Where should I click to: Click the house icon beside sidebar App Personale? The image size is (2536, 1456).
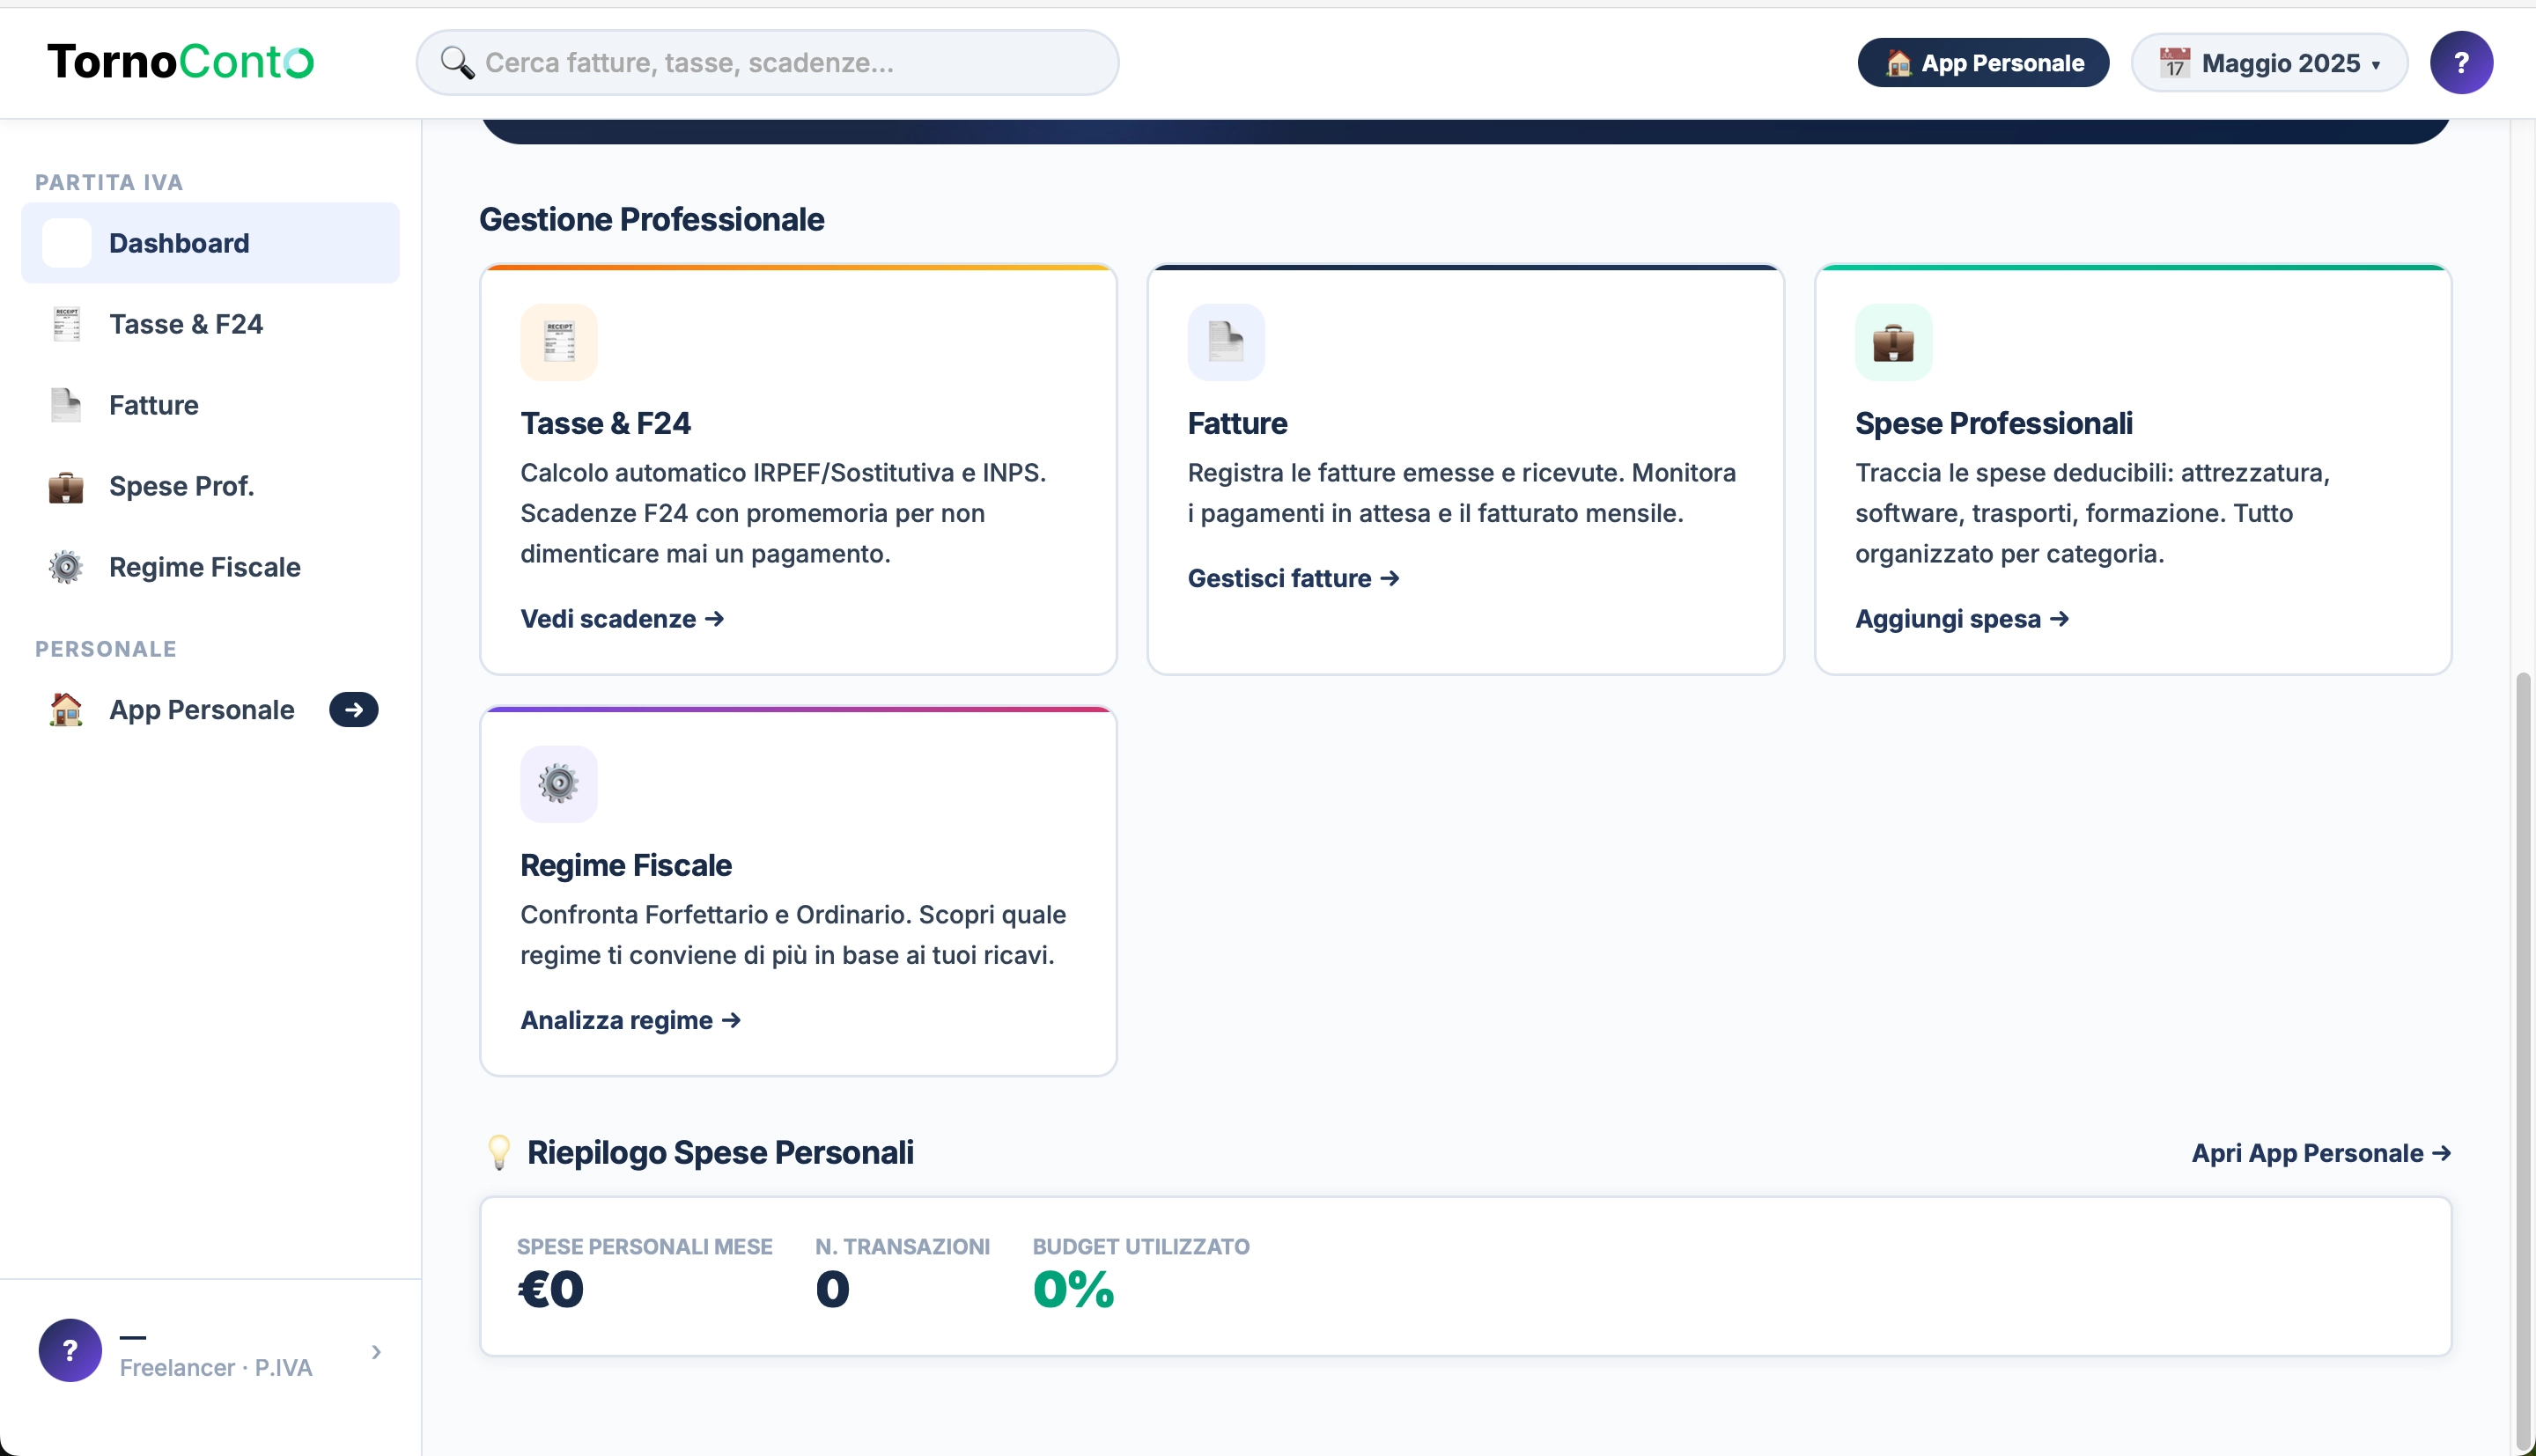point(66,710)
